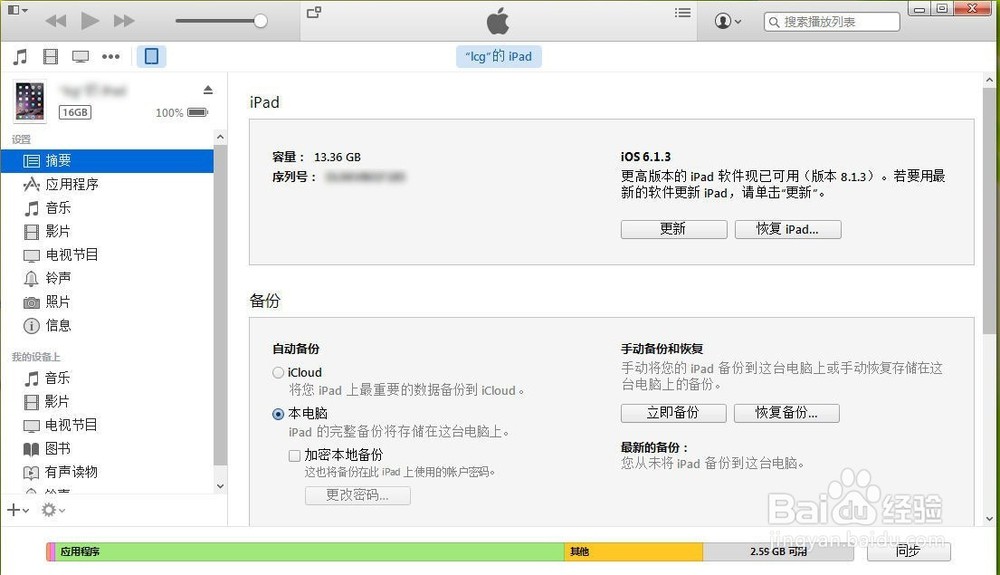Select the iPad device icon
1000x575 pixels.
[151, 56]
